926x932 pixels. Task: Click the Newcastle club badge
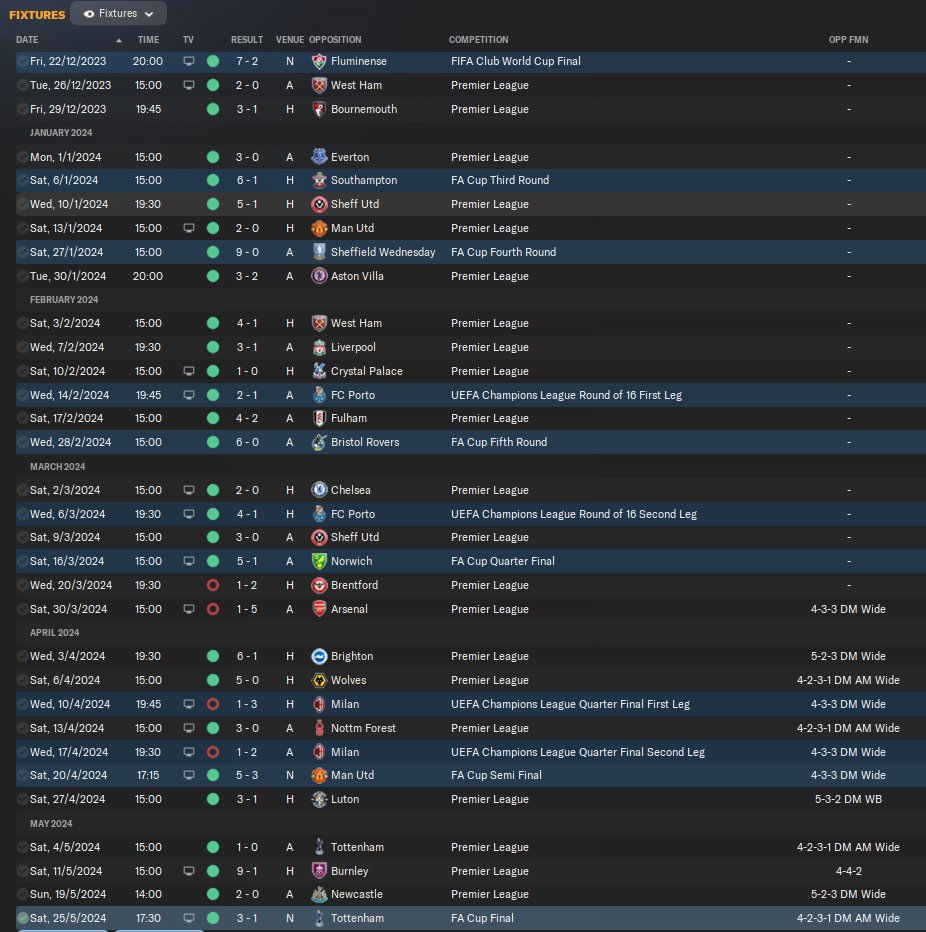click(319, 895)
